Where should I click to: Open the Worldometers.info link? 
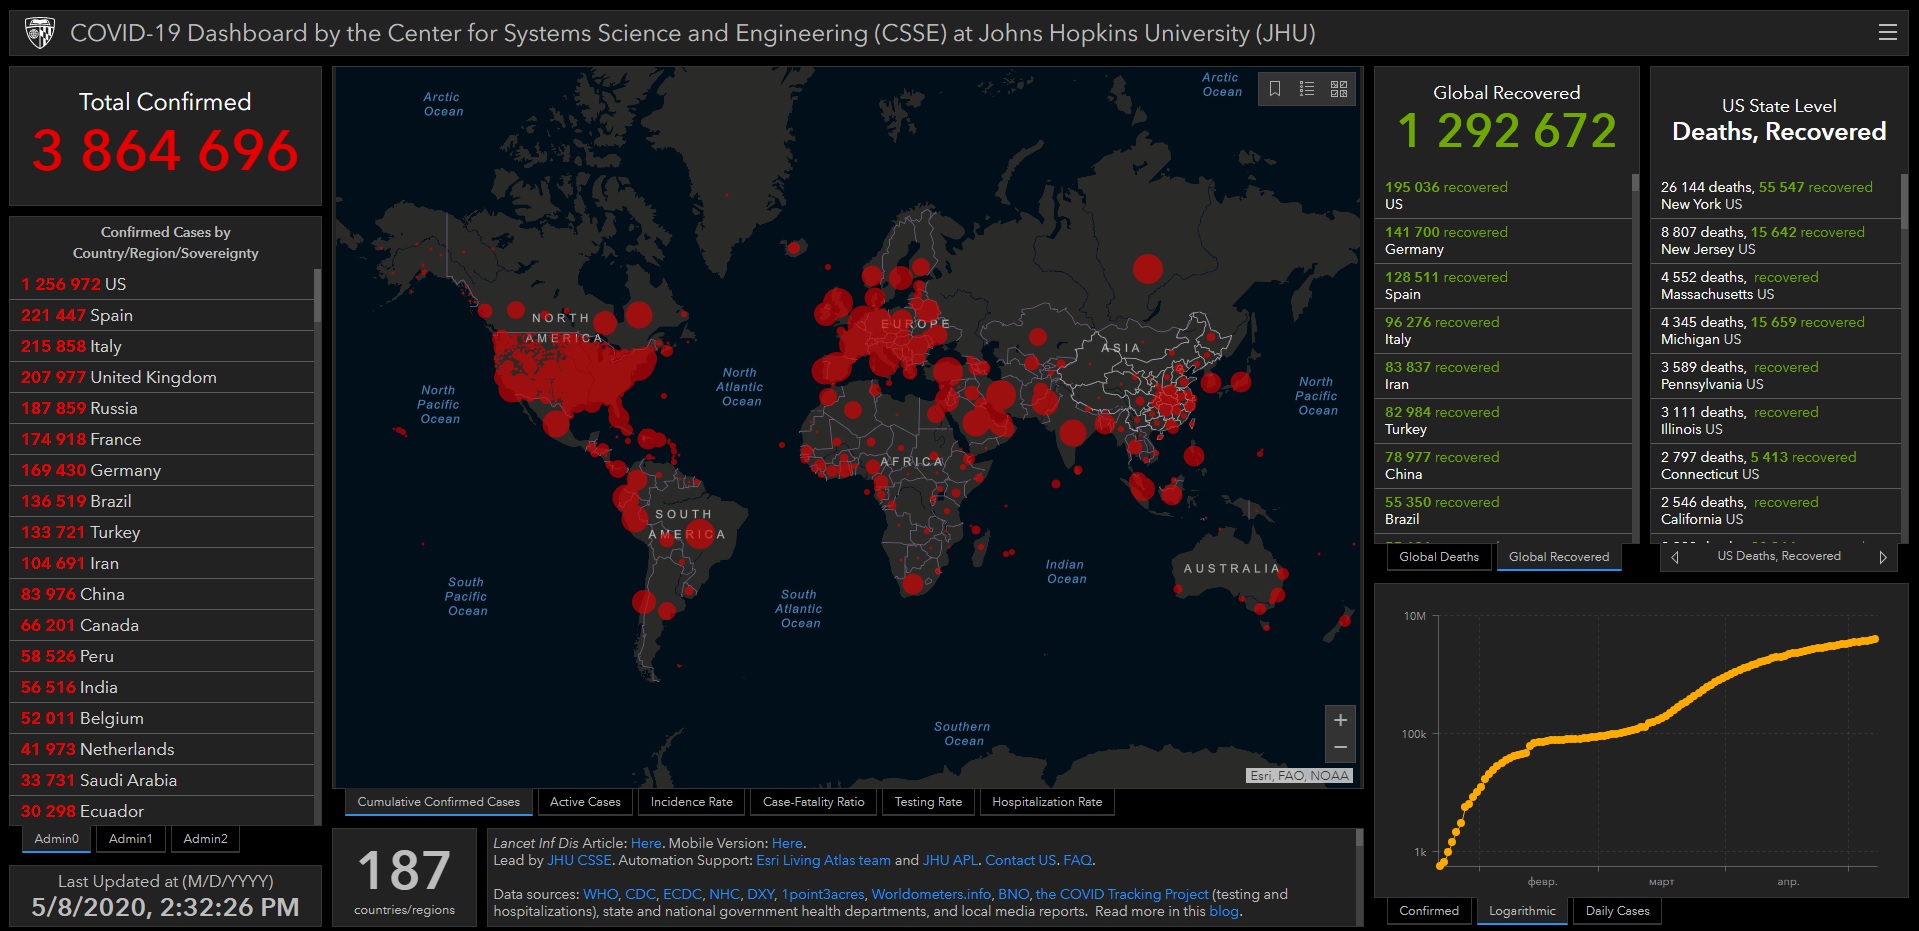tap(931, 894)
